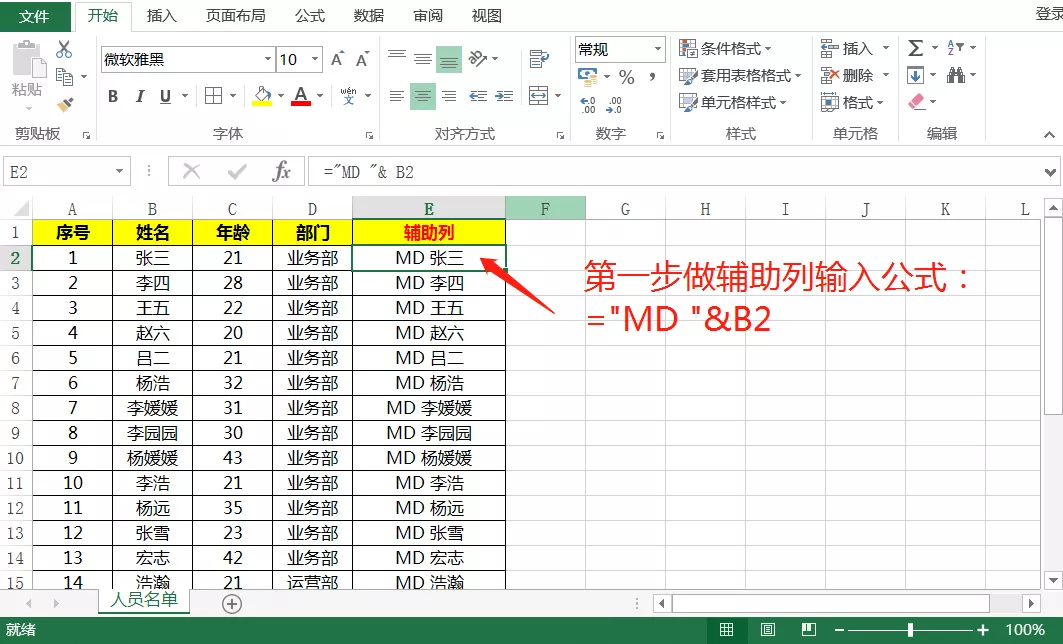Screen dimensions: 1063x644
Task: Decrease decimal places icon
Action: tap(614, 104)
